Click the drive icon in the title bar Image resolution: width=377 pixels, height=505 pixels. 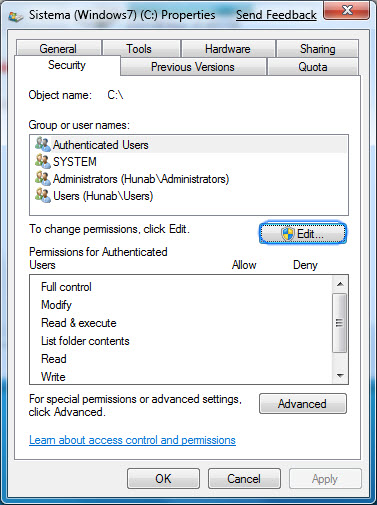tap(15, 16)
